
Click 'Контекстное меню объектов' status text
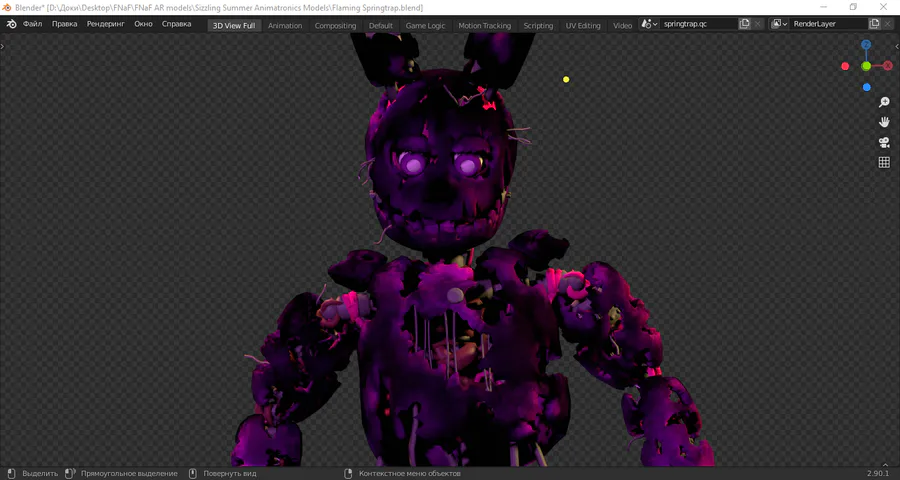(x=410, y=474)
